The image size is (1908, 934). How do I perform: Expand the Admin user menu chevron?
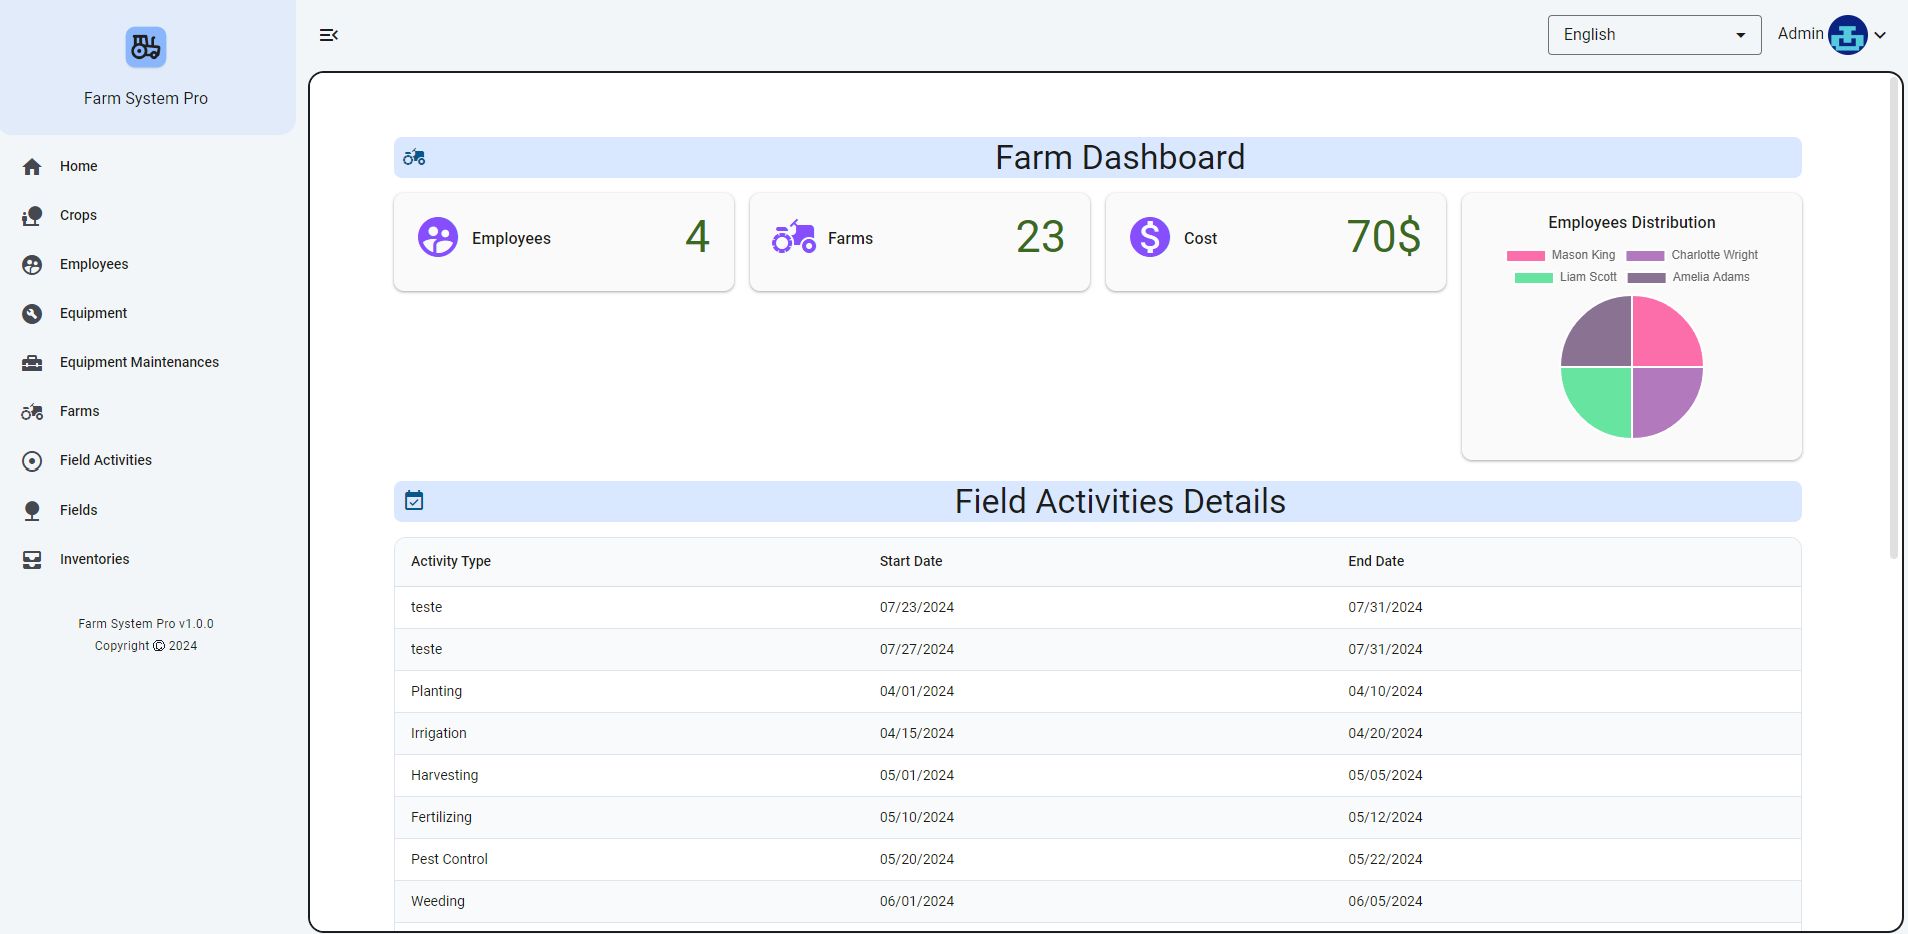pos(1880,35)
